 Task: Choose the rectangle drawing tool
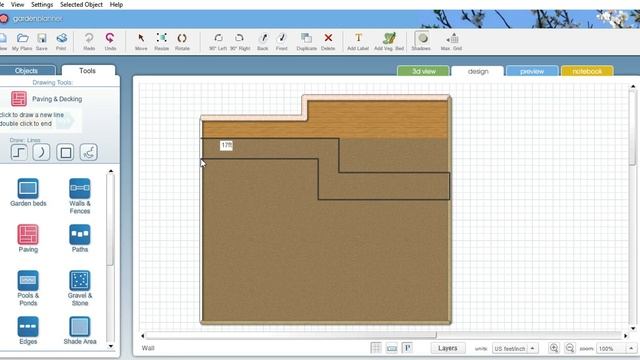(65, 153)
